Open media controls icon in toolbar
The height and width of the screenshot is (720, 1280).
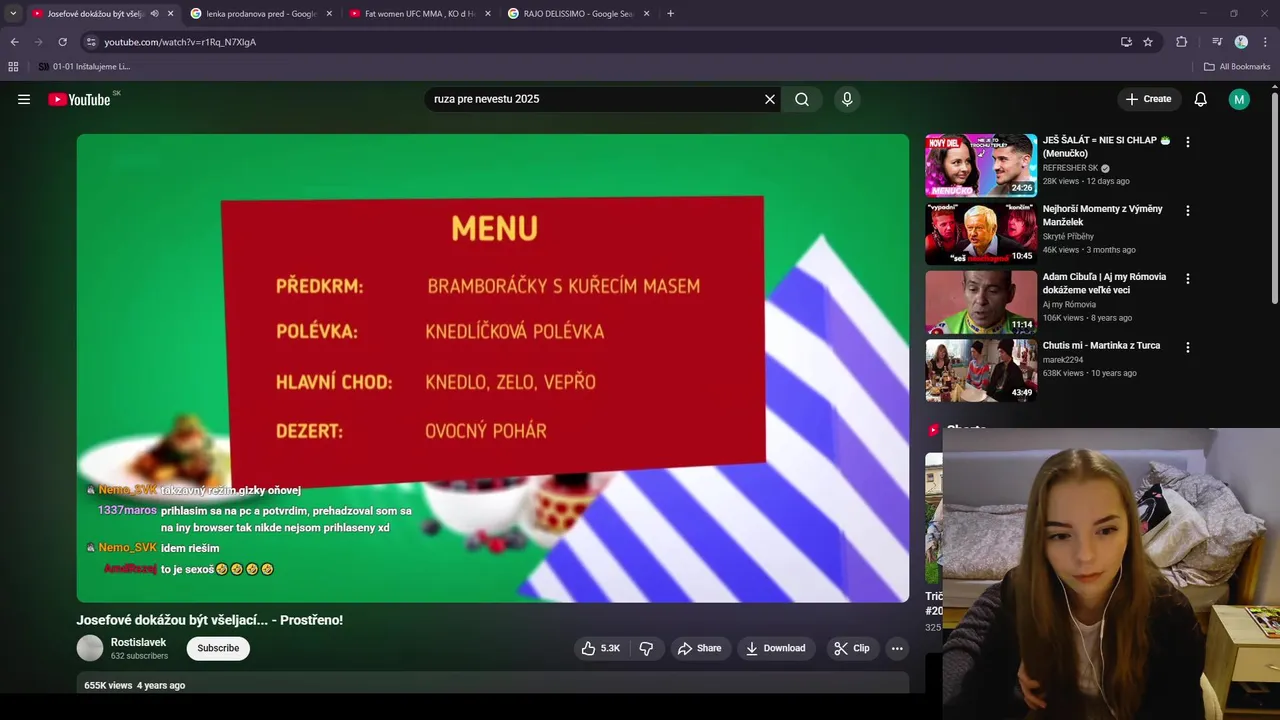[x=1217, y=42]
